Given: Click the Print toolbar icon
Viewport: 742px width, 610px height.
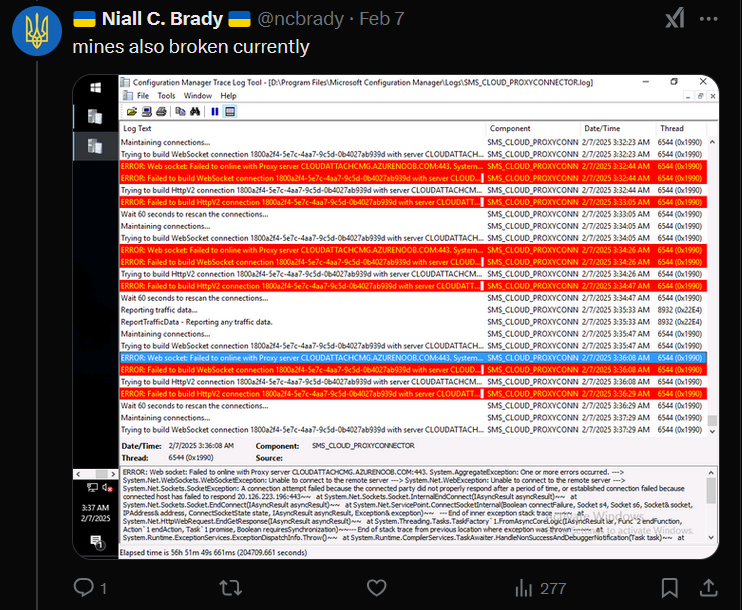Looking at the screenshot, I should pyautogui.click(x=161, y=112).
